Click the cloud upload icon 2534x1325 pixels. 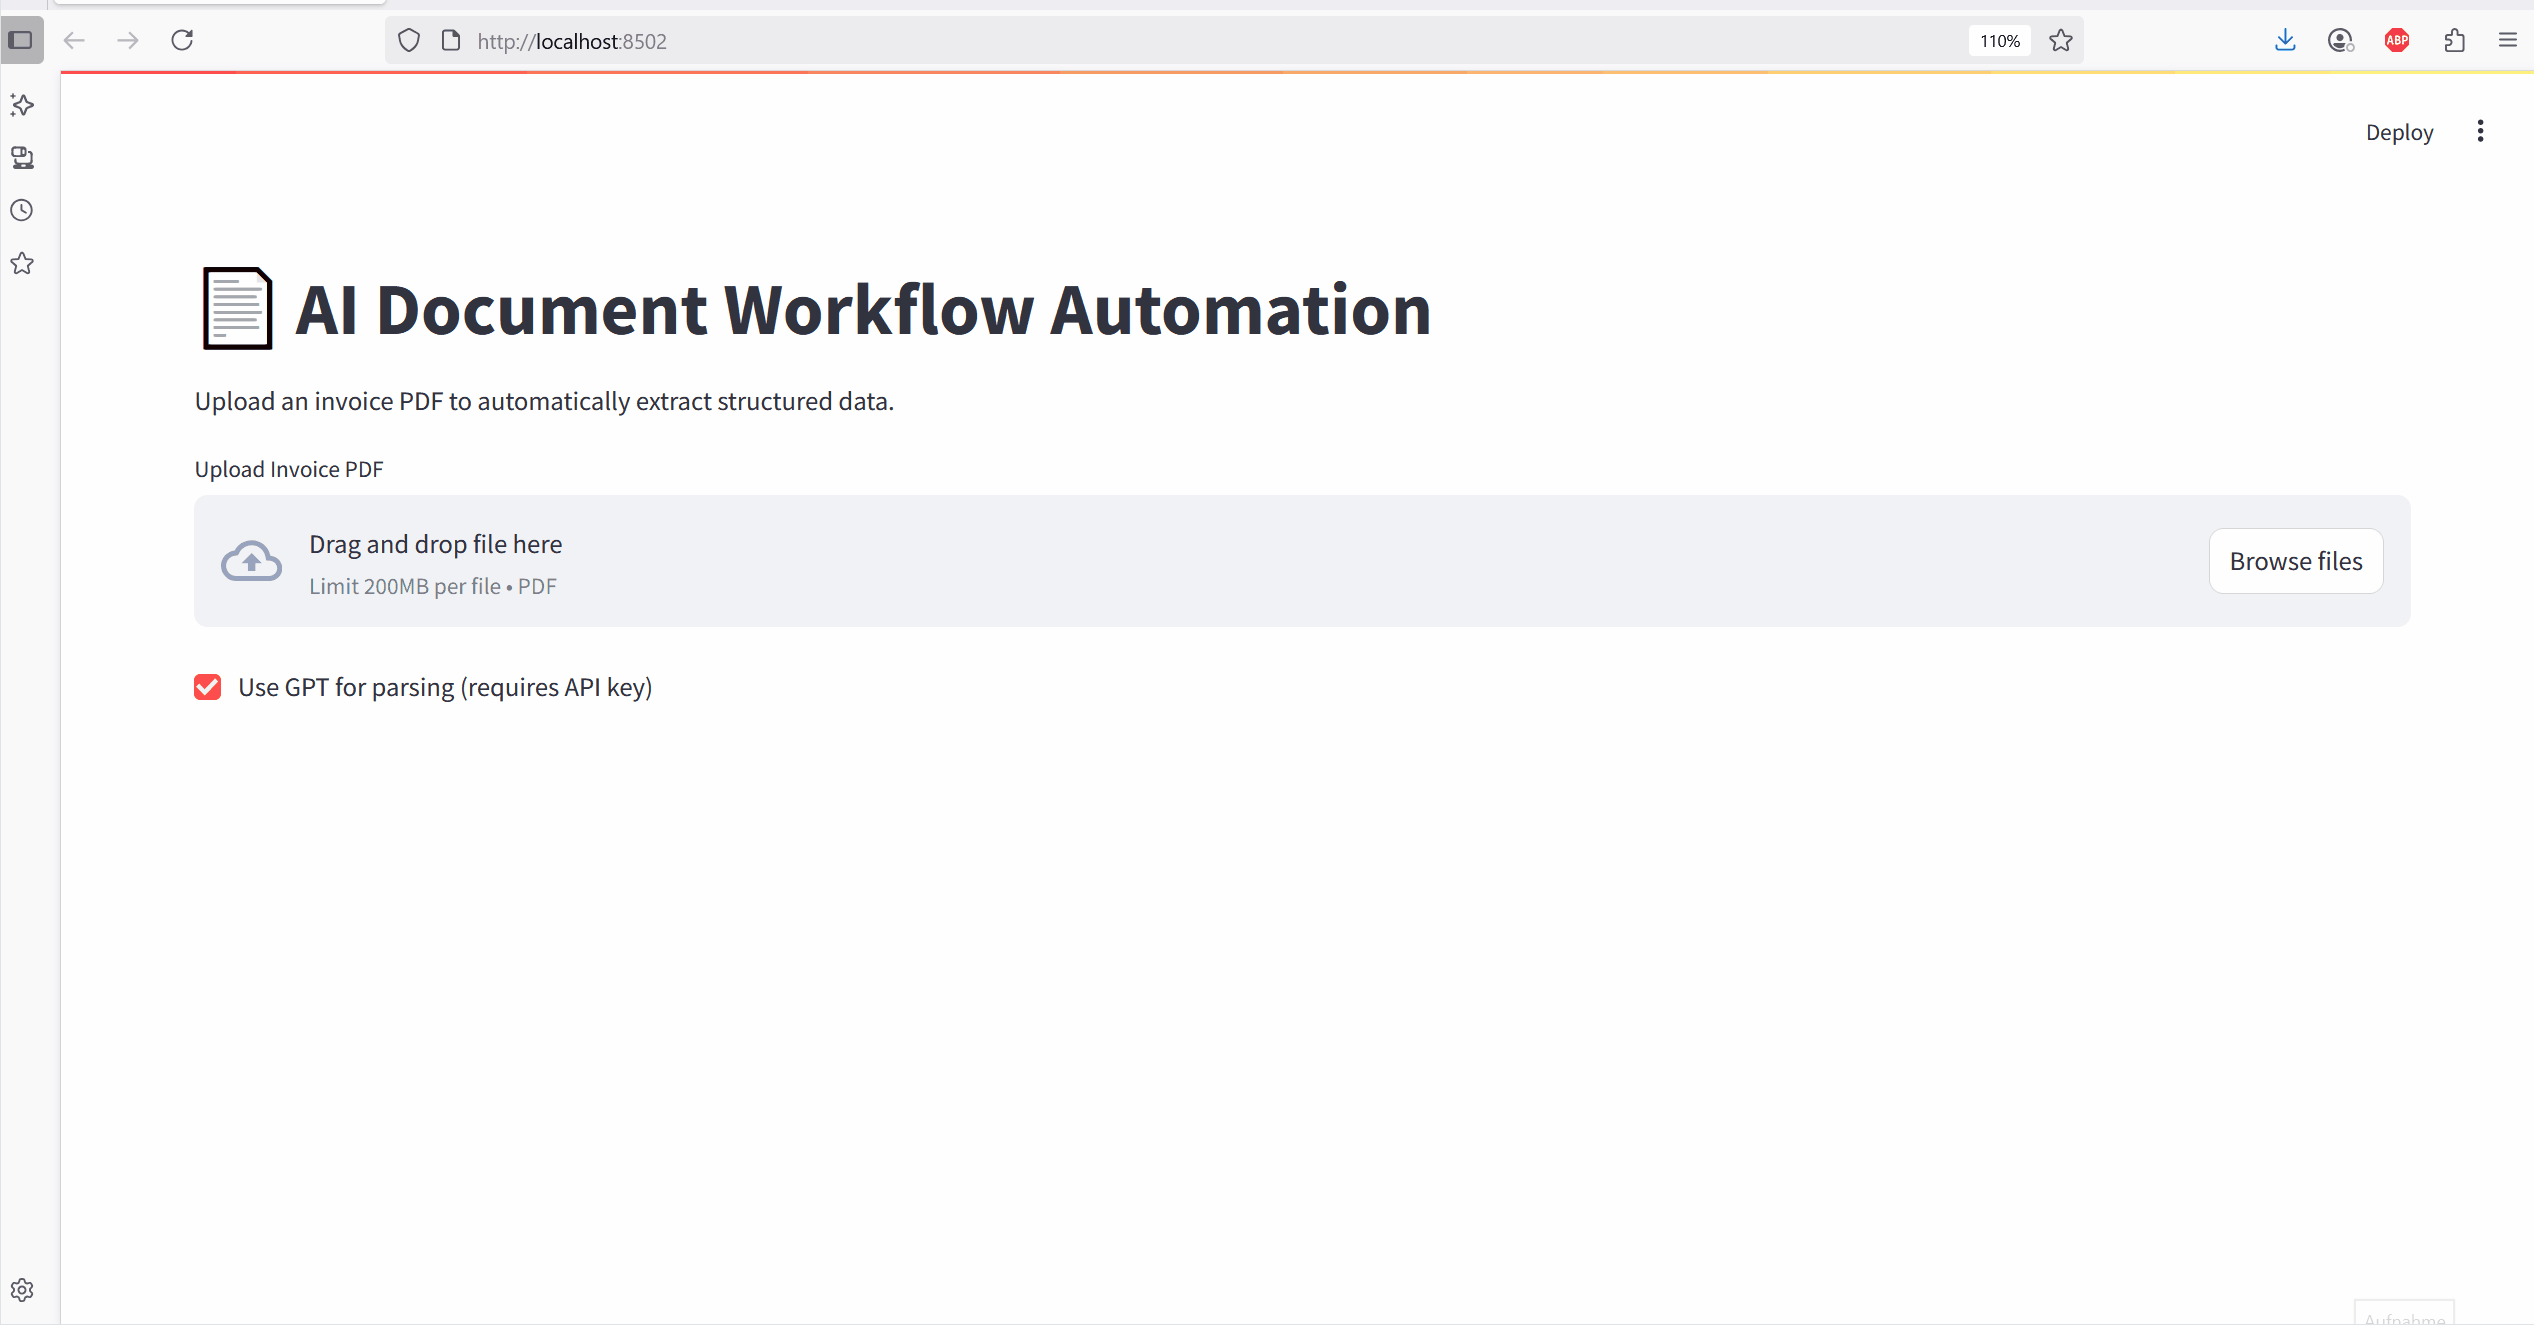click(x=251, y=561)
